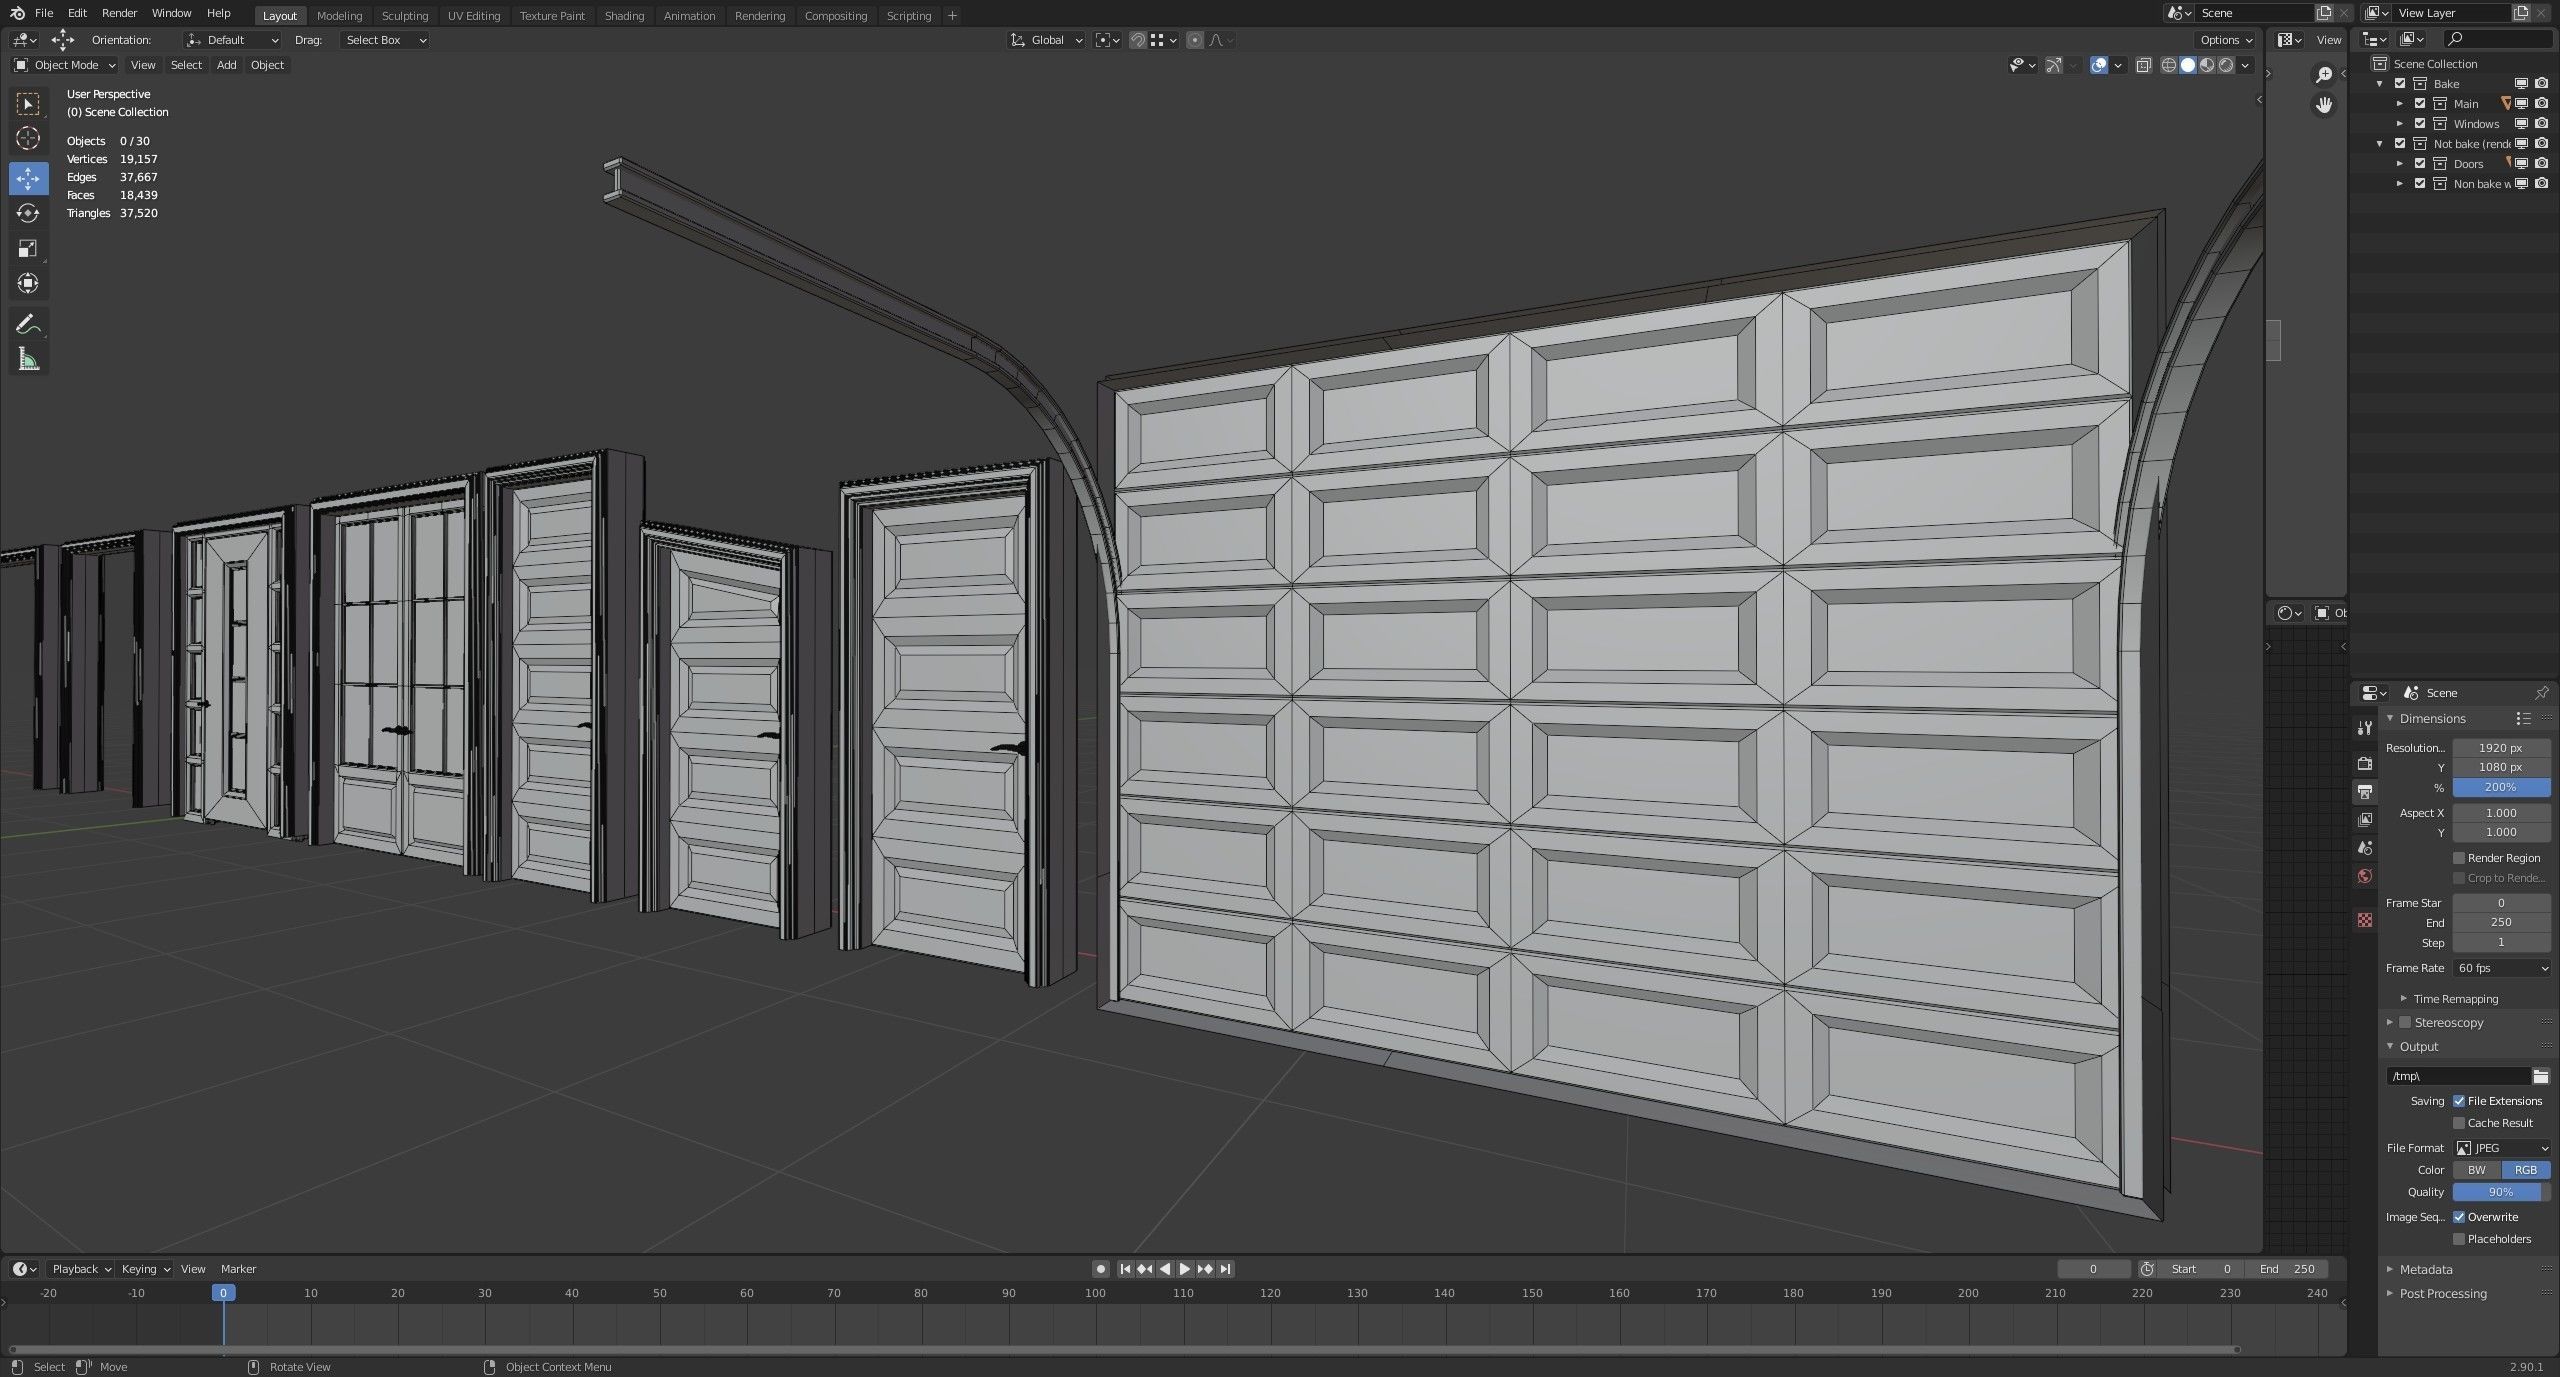Open the Object Mode dropdown
Image resolution: width=2560 pixels, height=1377 pixels.
point(65,65)
